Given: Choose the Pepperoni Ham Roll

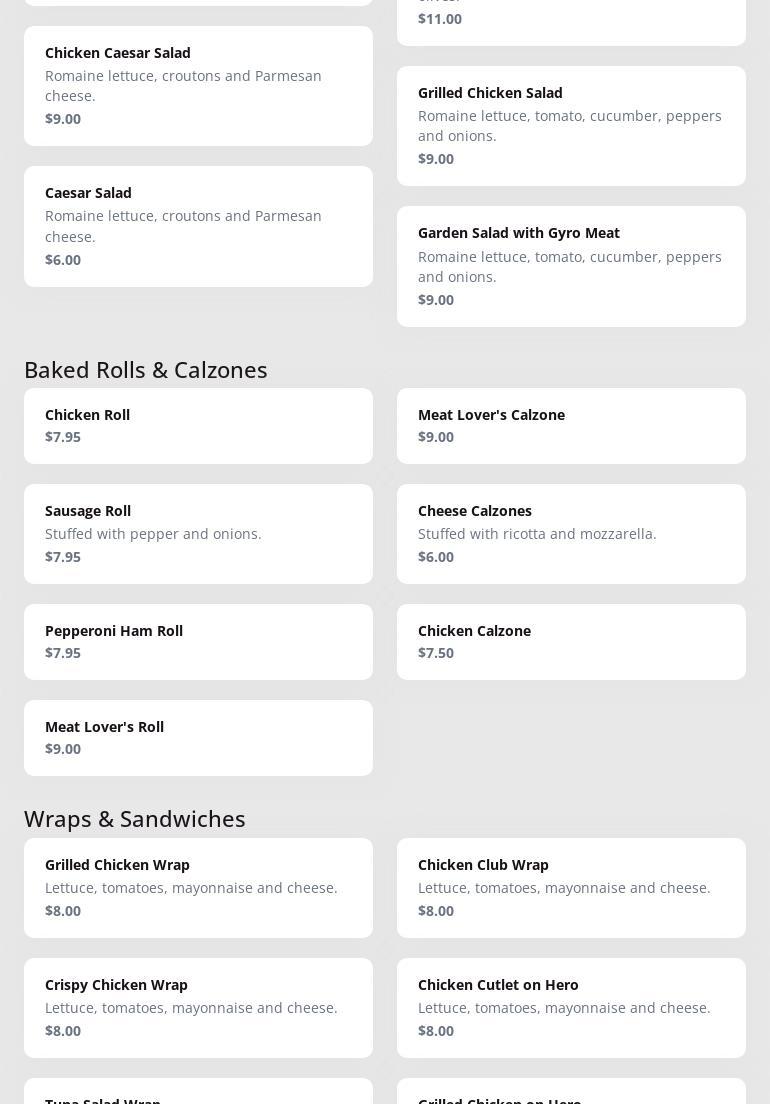Looking at the screenshot, I should [x=198, y=642].
